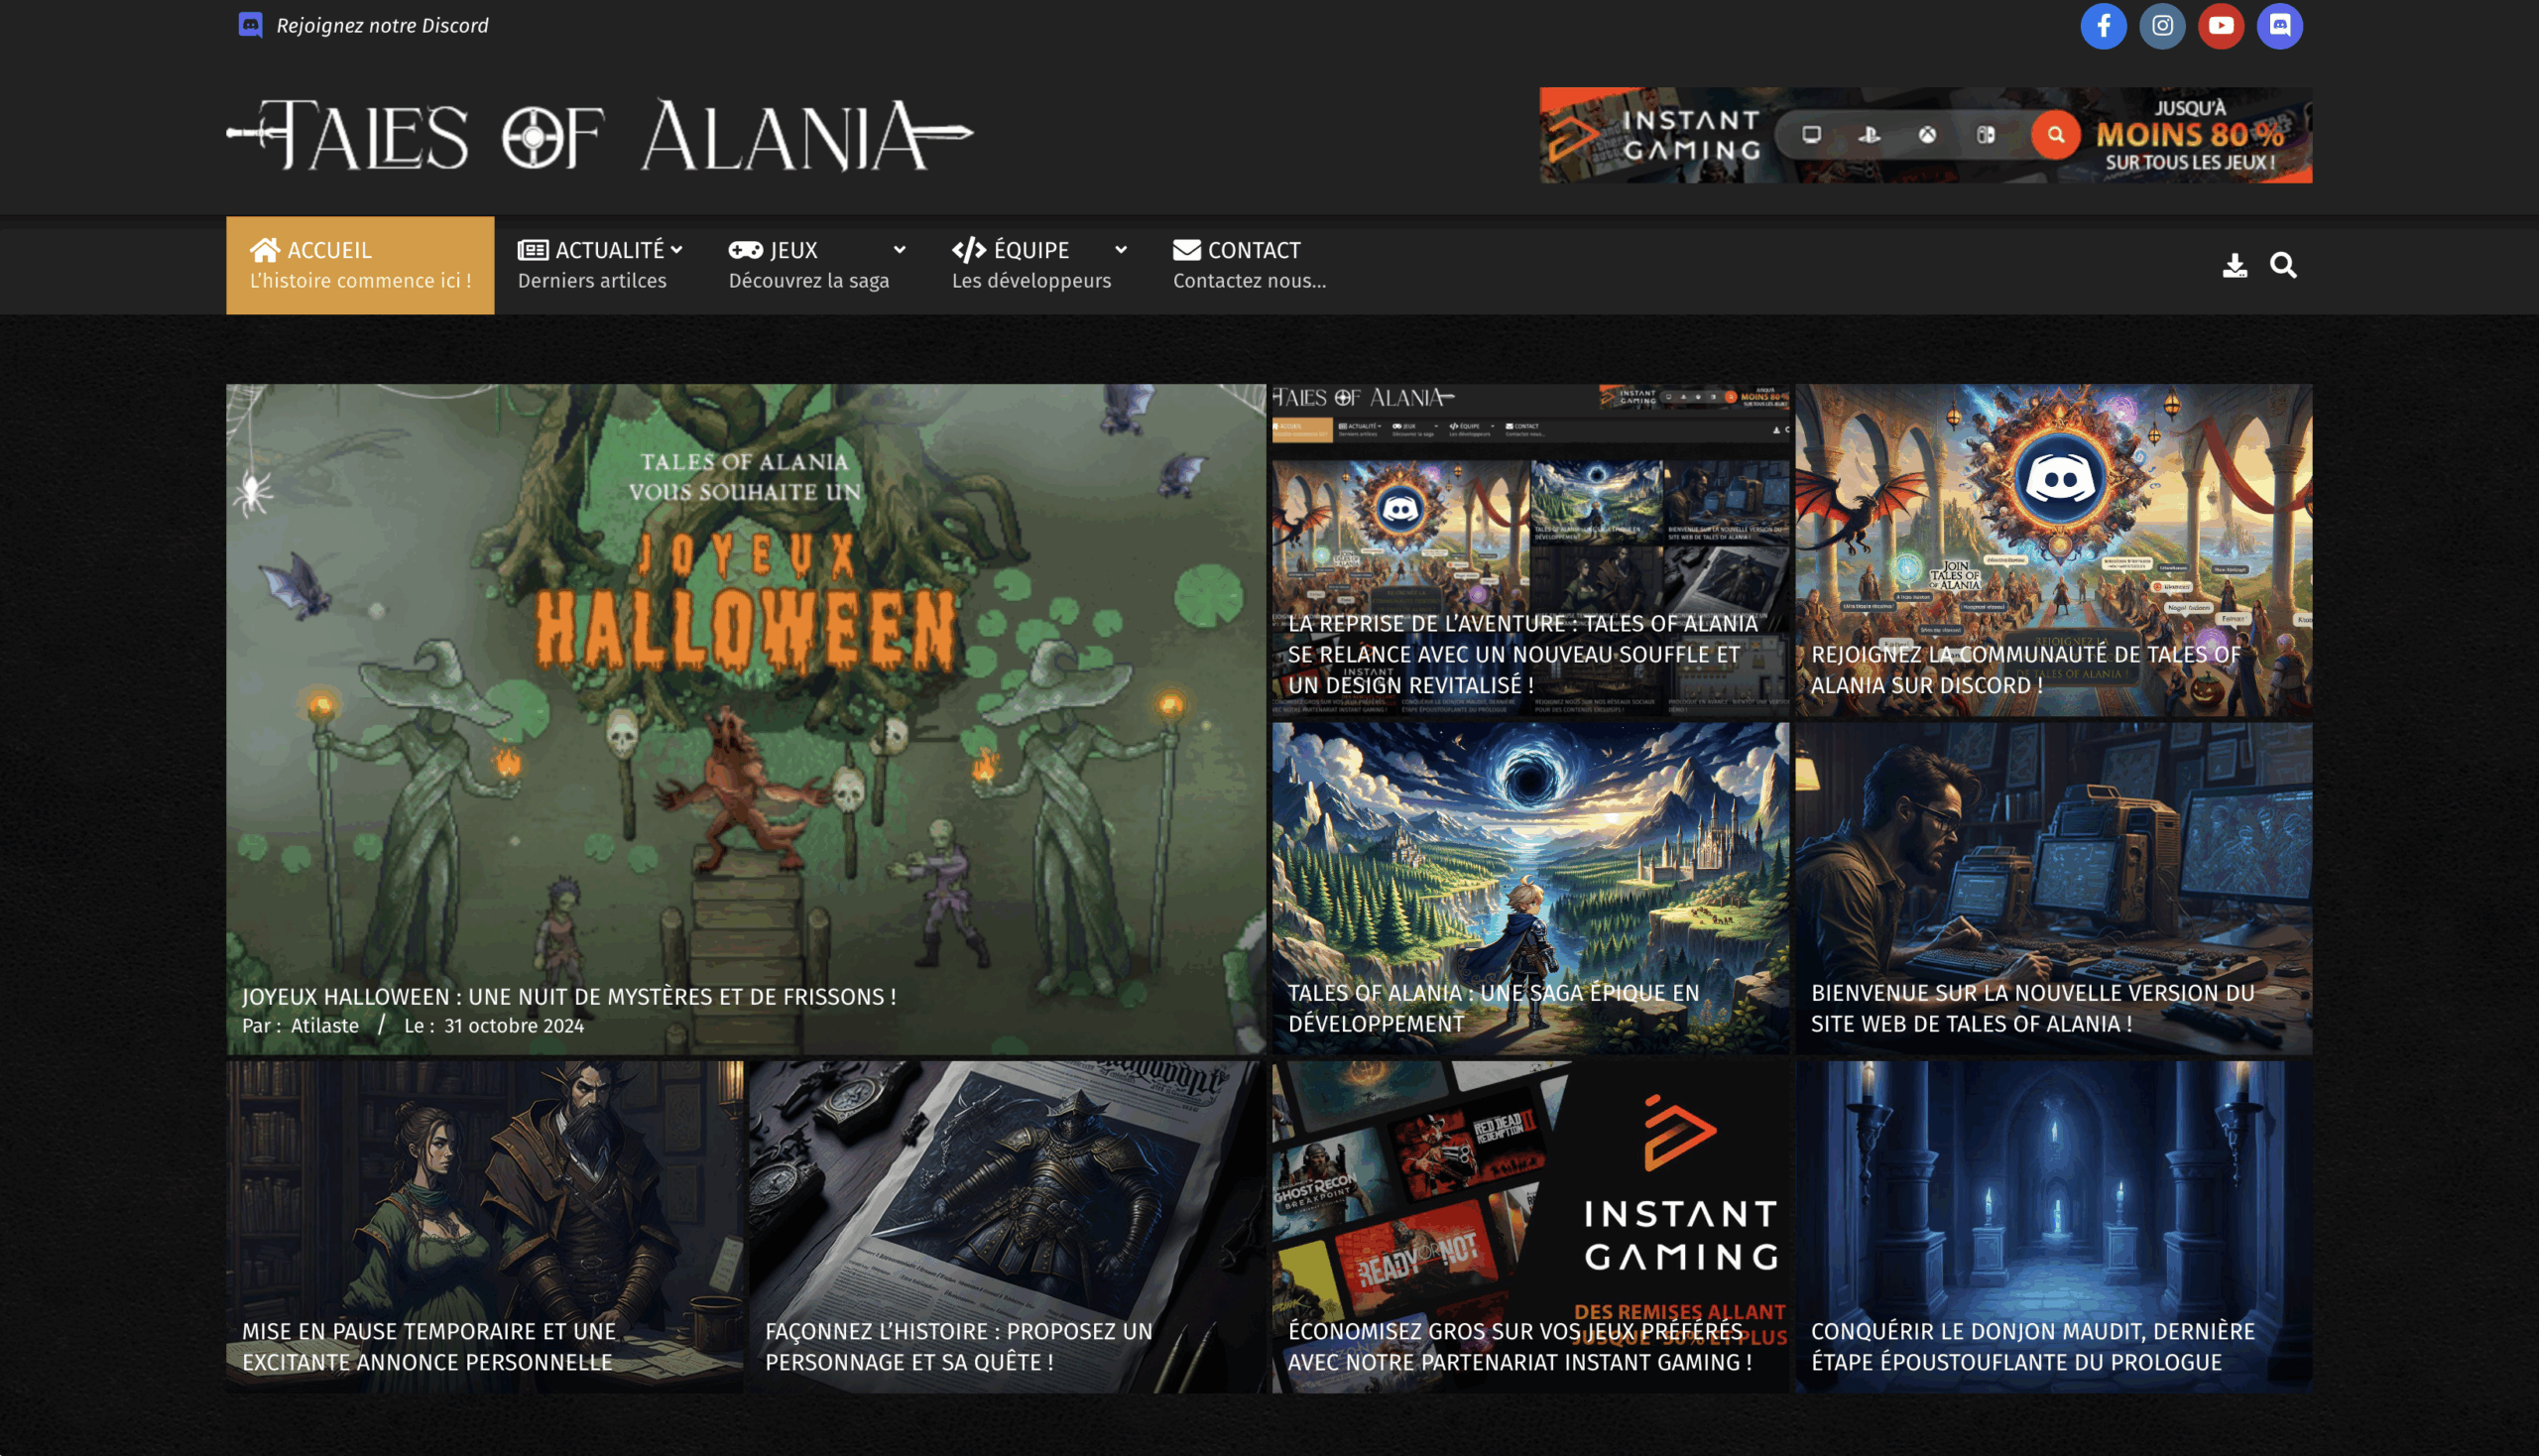
Task: Click the Rejoignez notre Discord link
Action: click(x=382, y=25)
